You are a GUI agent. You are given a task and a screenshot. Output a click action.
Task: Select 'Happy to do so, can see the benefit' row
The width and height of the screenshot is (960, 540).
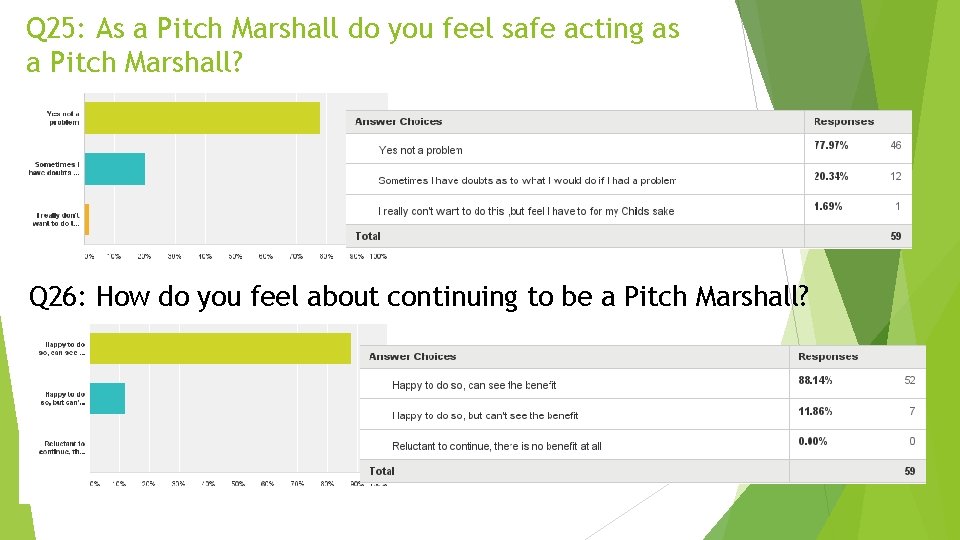coord(643,384)
